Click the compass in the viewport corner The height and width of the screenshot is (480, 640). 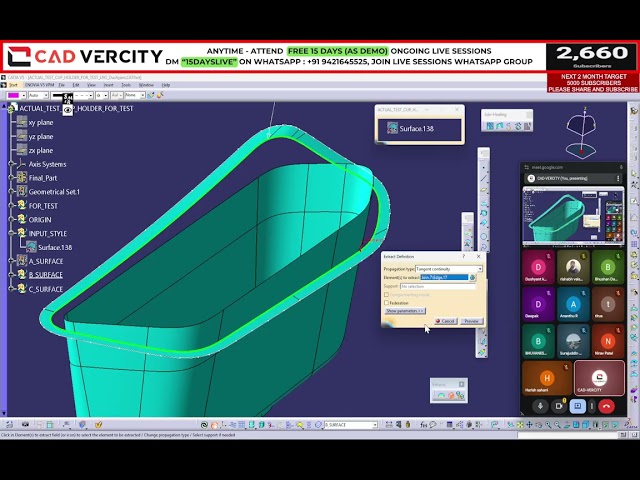tap(582, 133)
